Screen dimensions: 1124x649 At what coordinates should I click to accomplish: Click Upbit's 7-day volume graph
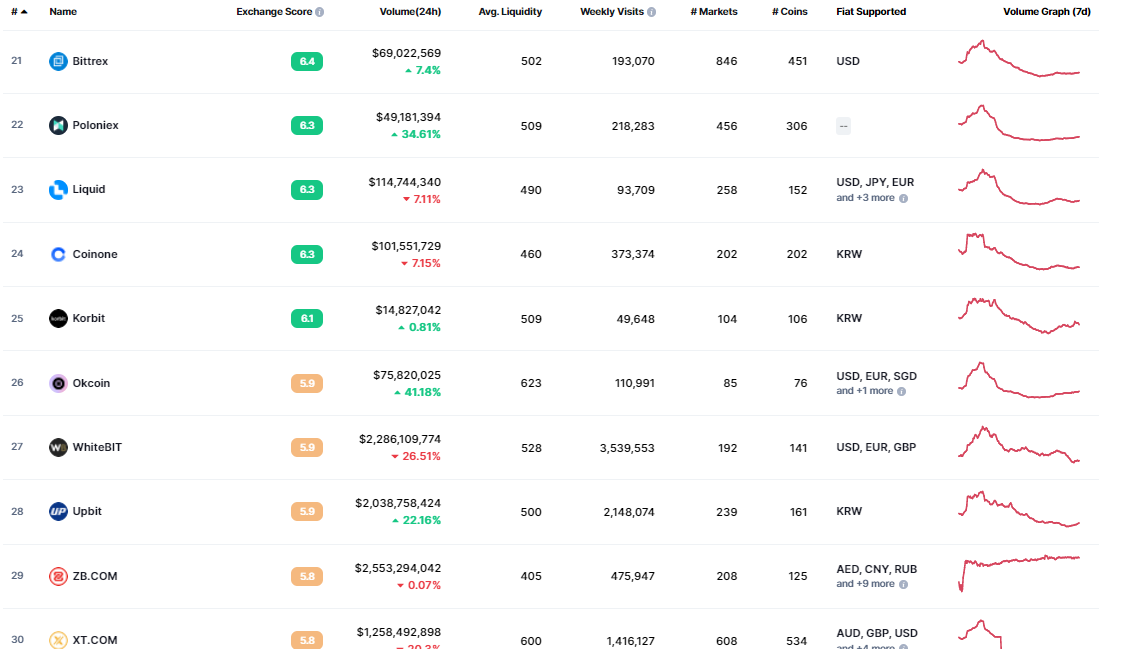[x=1019, y=509]
